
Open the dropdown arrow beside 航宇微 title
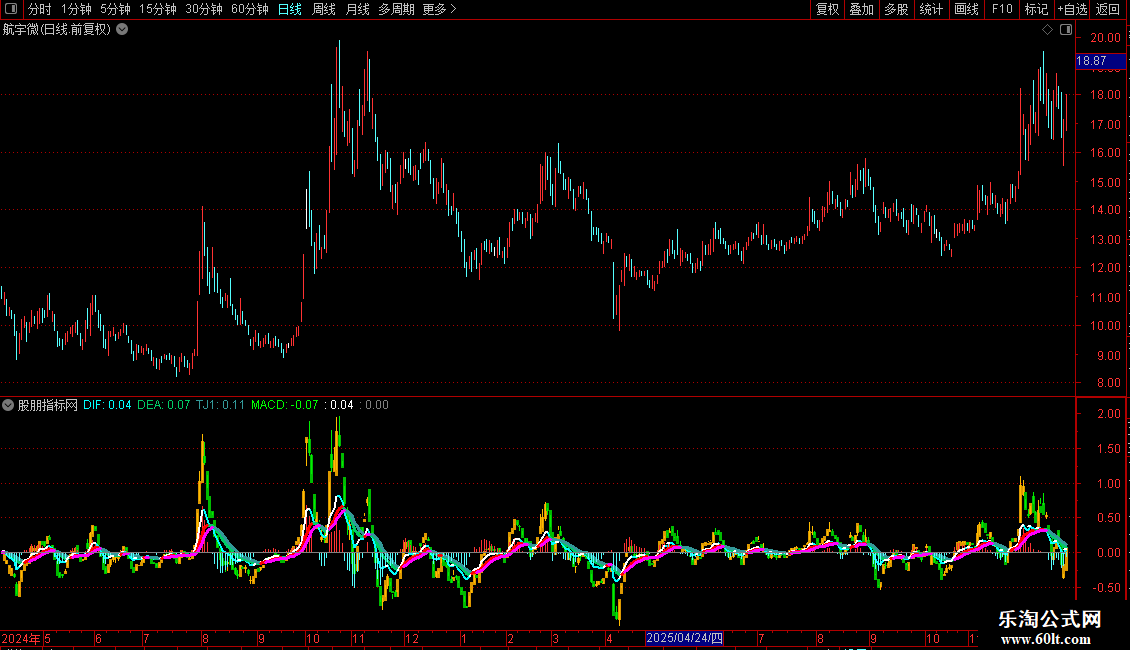click(x=123, y=29)
